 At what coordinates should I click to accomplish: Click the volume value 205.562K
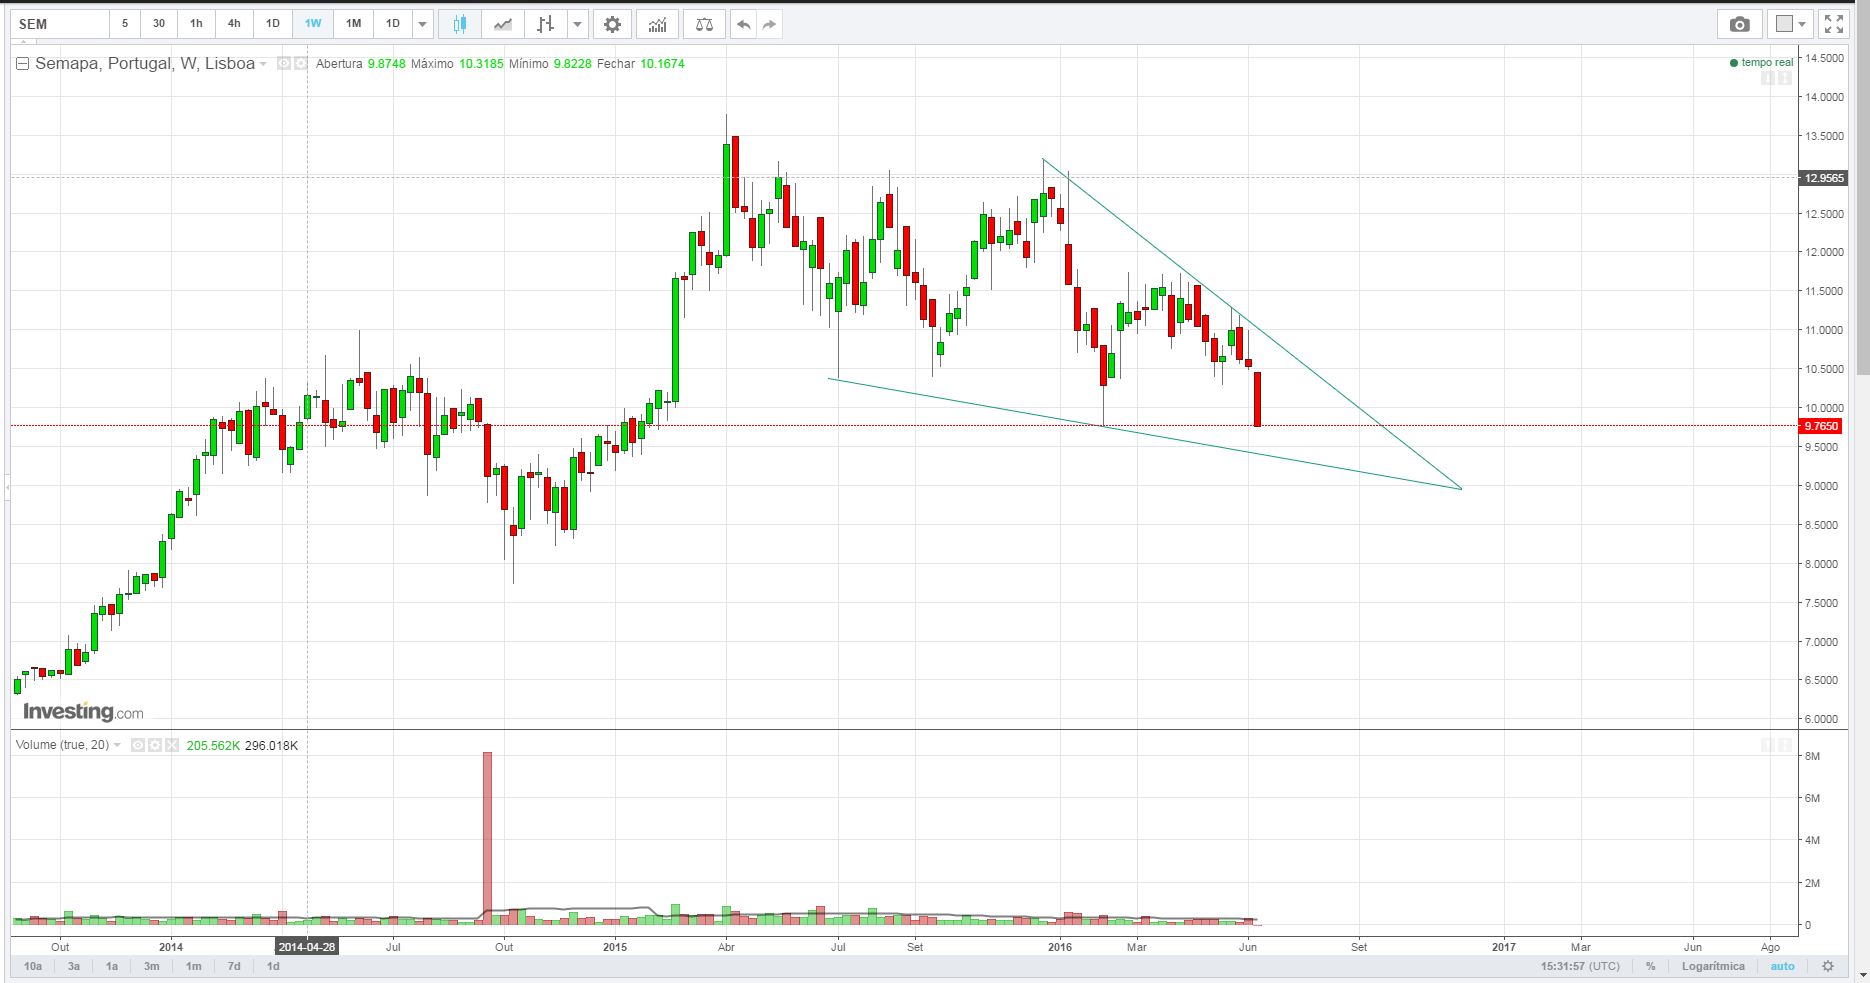pyautogui.click(x=214, y=745)
